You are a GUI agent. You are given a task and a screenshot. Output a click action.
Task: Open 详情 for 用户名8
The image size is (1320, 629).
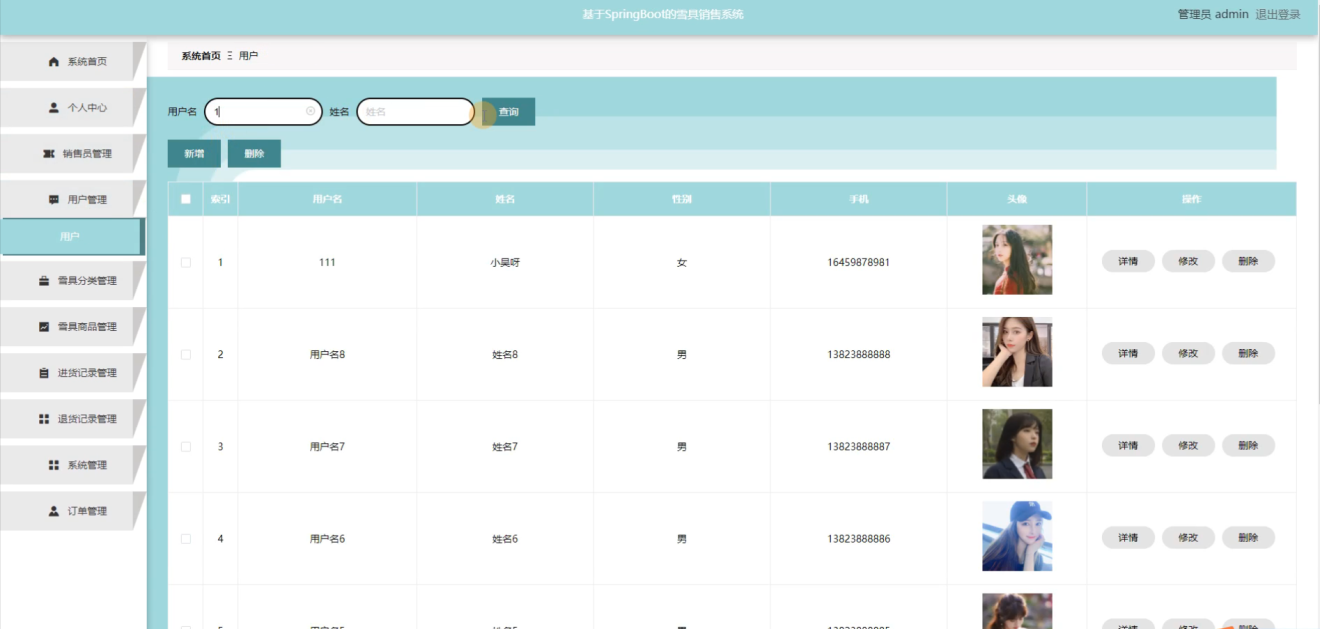[1128, 353]
